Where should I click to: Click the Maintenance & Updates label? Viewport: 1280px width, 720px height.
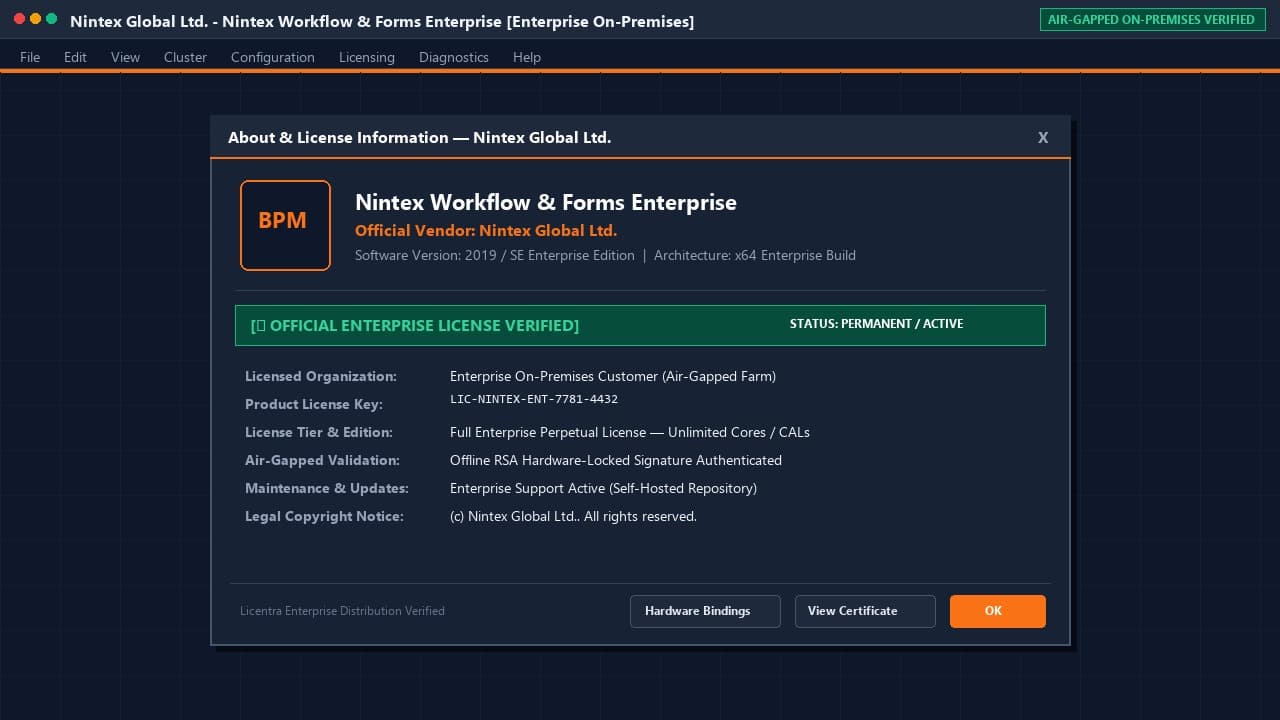(327, 488)
